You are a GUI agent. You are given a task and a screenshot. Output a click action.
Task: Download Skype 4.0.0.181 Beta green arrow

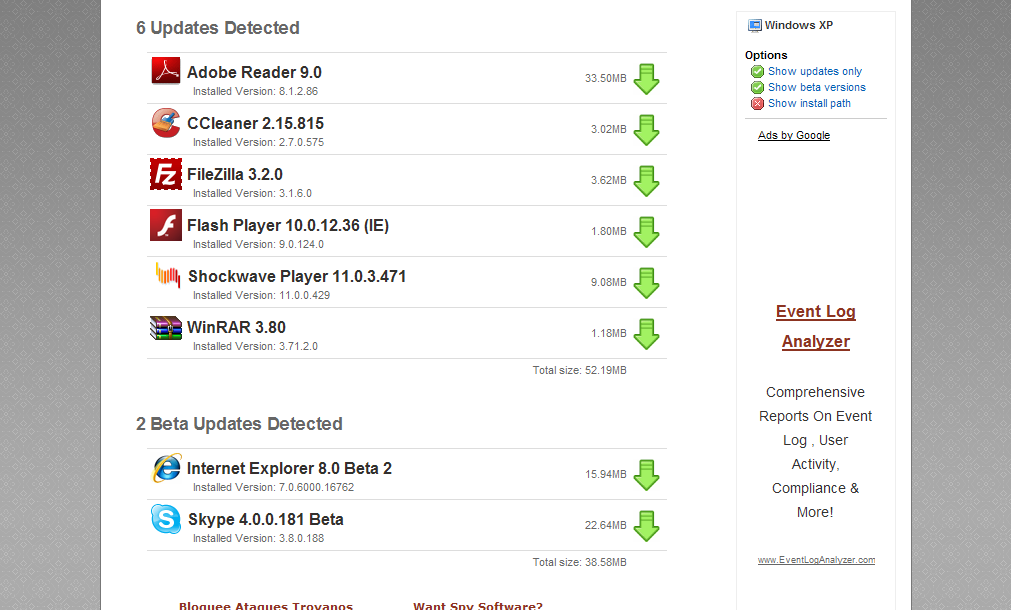tap(646, 526)
